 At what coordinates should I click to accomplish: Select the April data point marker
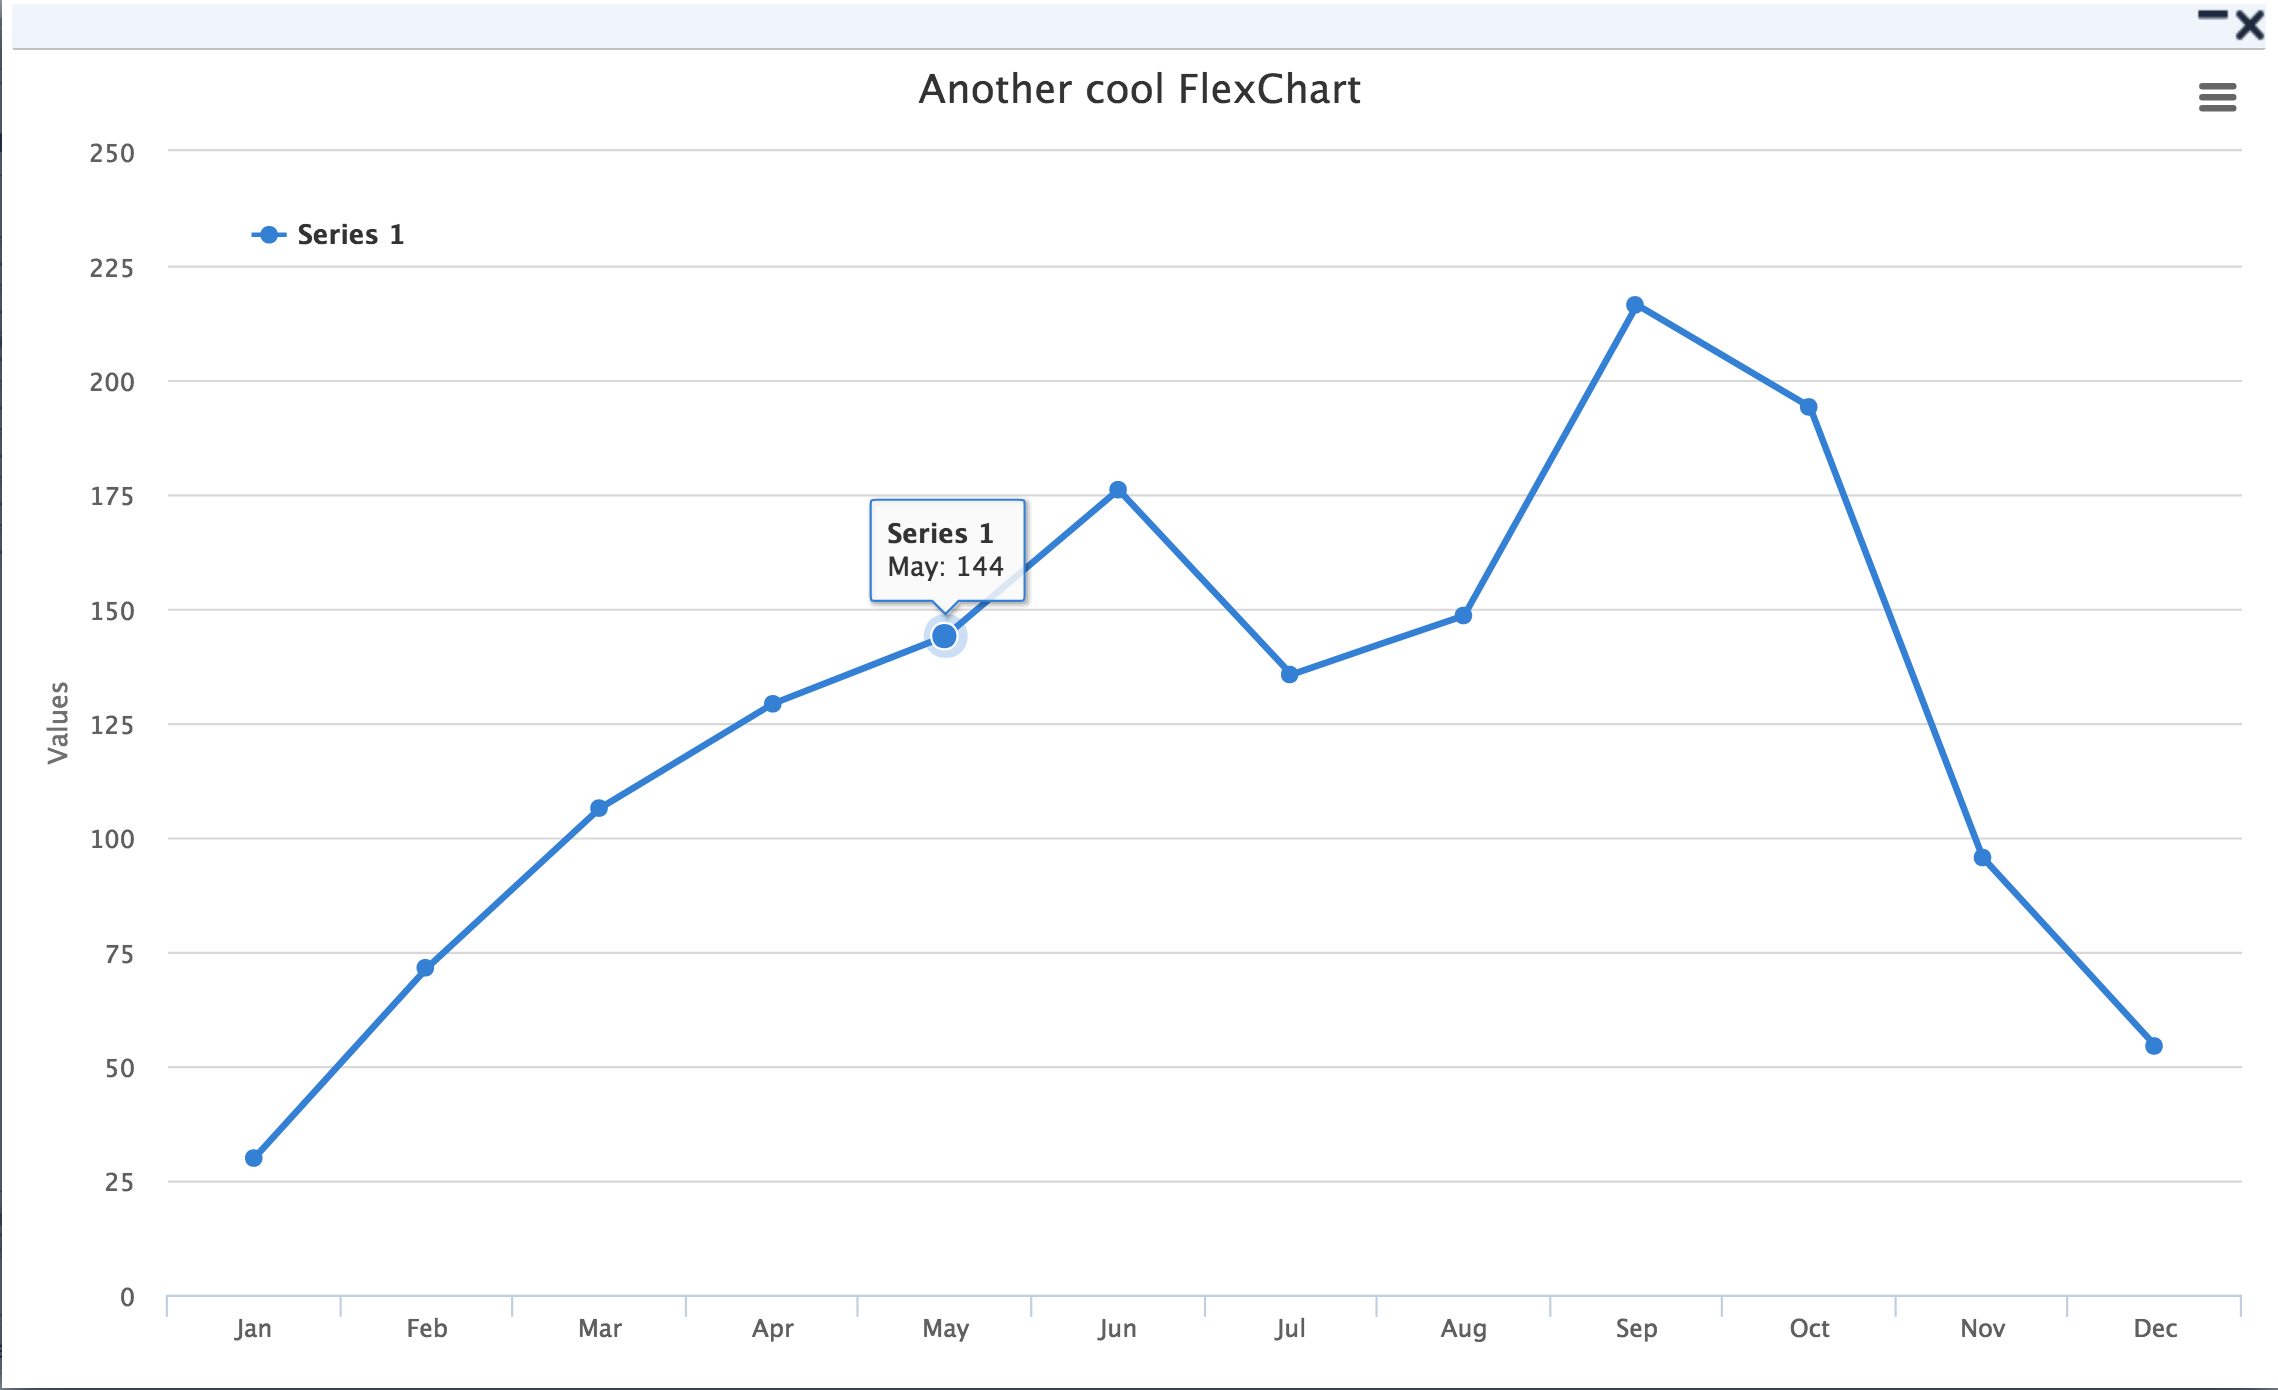772,704
